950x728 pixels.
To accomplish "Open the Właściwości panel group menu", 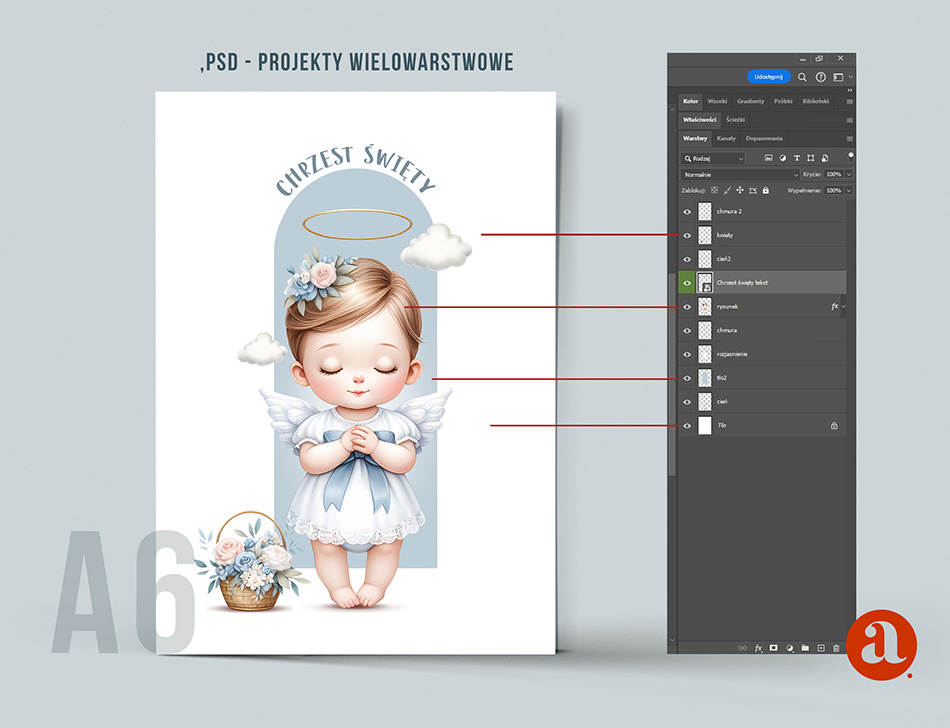I will point(849,120).
